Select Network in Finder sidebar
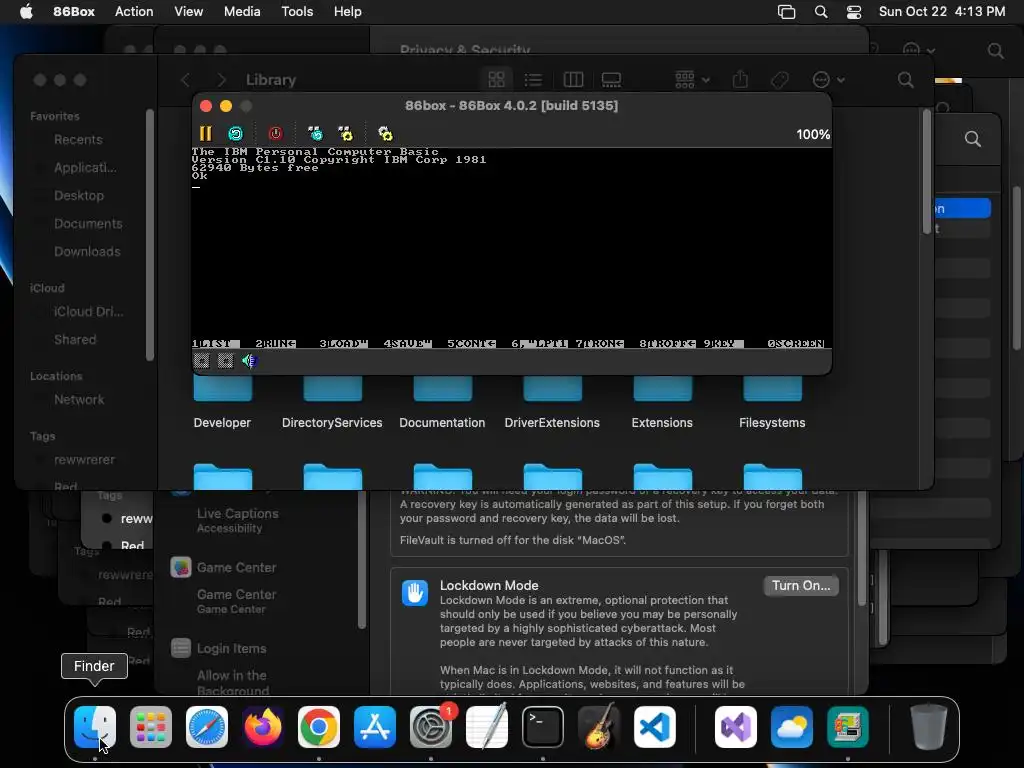 click(79, 400)
